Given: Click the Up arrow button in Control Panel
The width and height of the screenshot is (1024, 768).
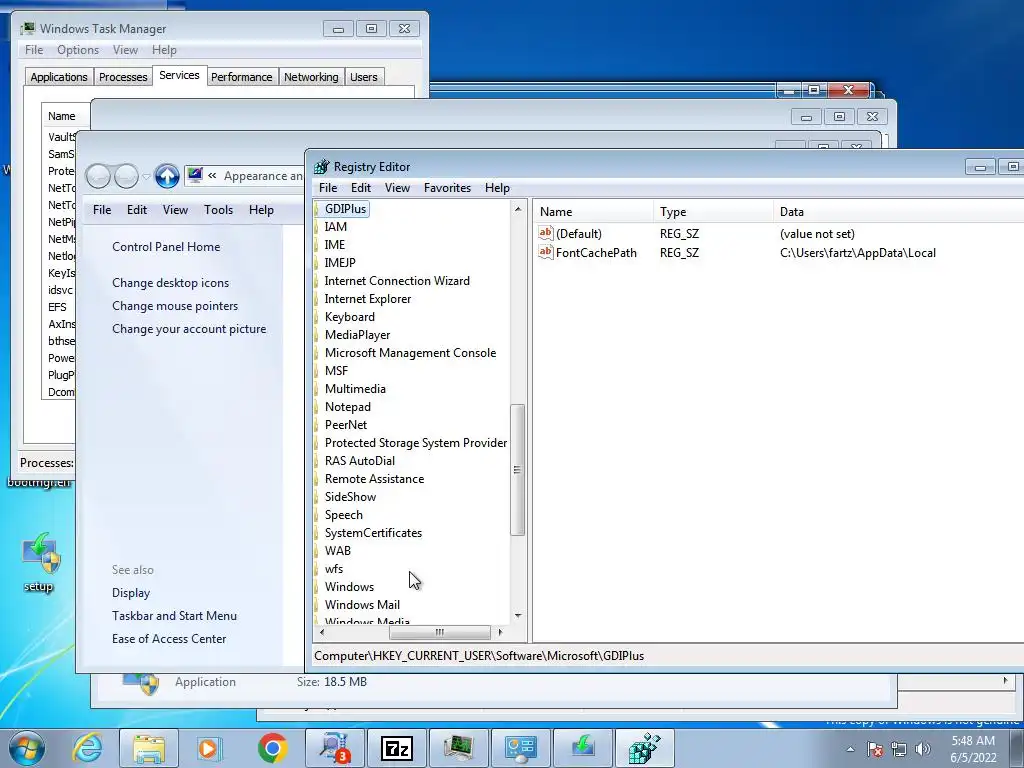Looking at the screenshot, I should click(167, 176).
